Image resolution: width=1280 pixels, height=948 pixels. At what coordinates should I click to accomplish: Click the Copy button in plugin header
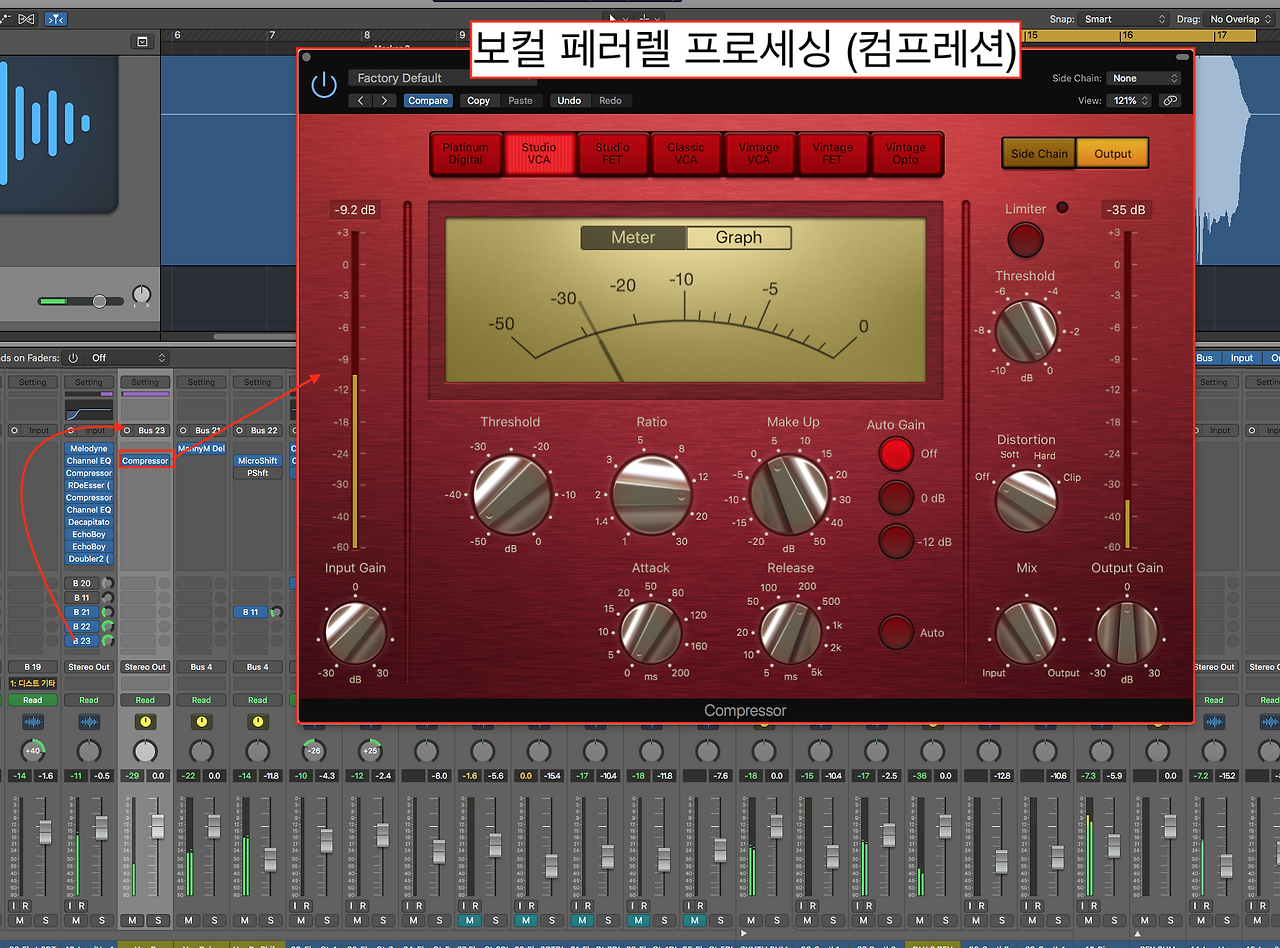coord(479,101)
